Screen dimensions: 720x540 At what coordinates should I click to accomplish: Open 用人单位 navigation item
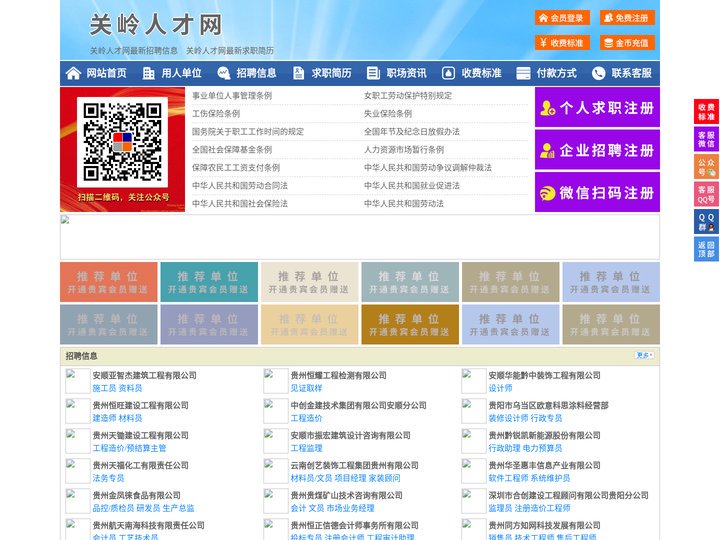[181, 73]
